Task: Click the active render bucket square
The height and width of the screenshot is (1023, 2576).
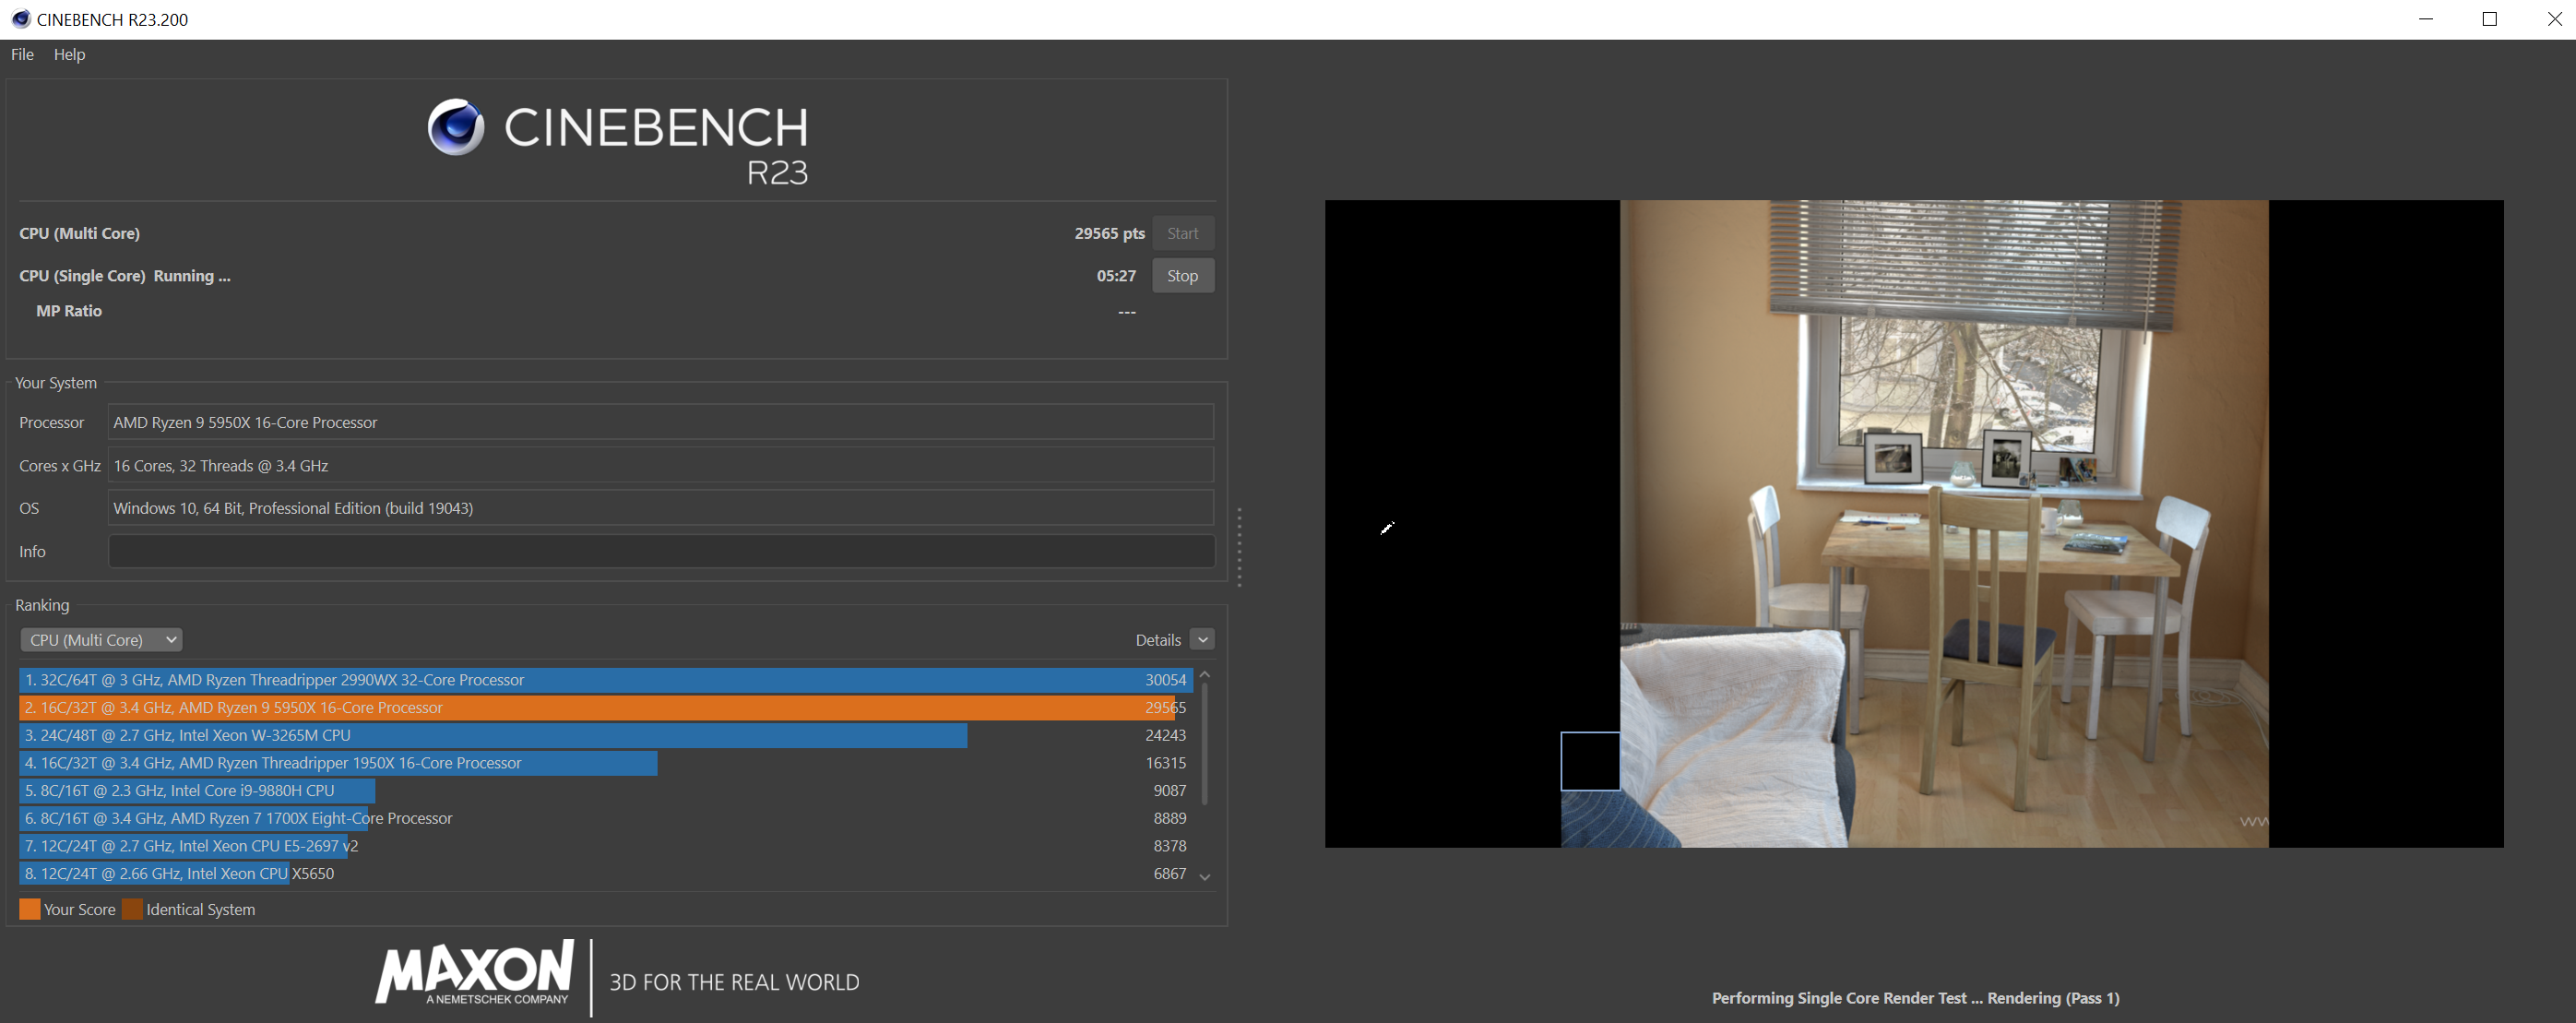Action: (x=1590, y=761)
